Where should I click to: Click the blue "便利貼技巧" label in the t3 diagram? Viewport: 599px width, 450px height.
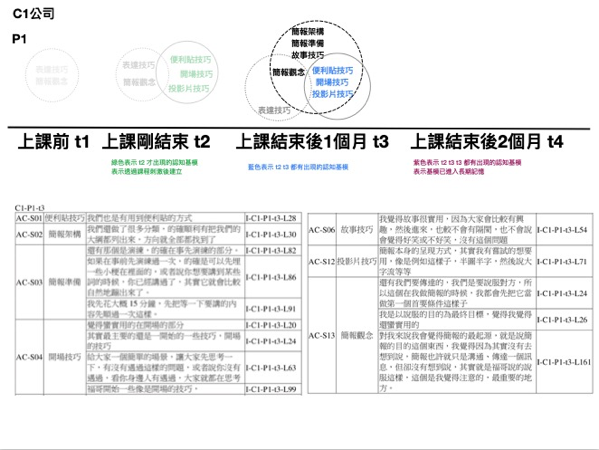pyautogui.click(x=332, y=71)
